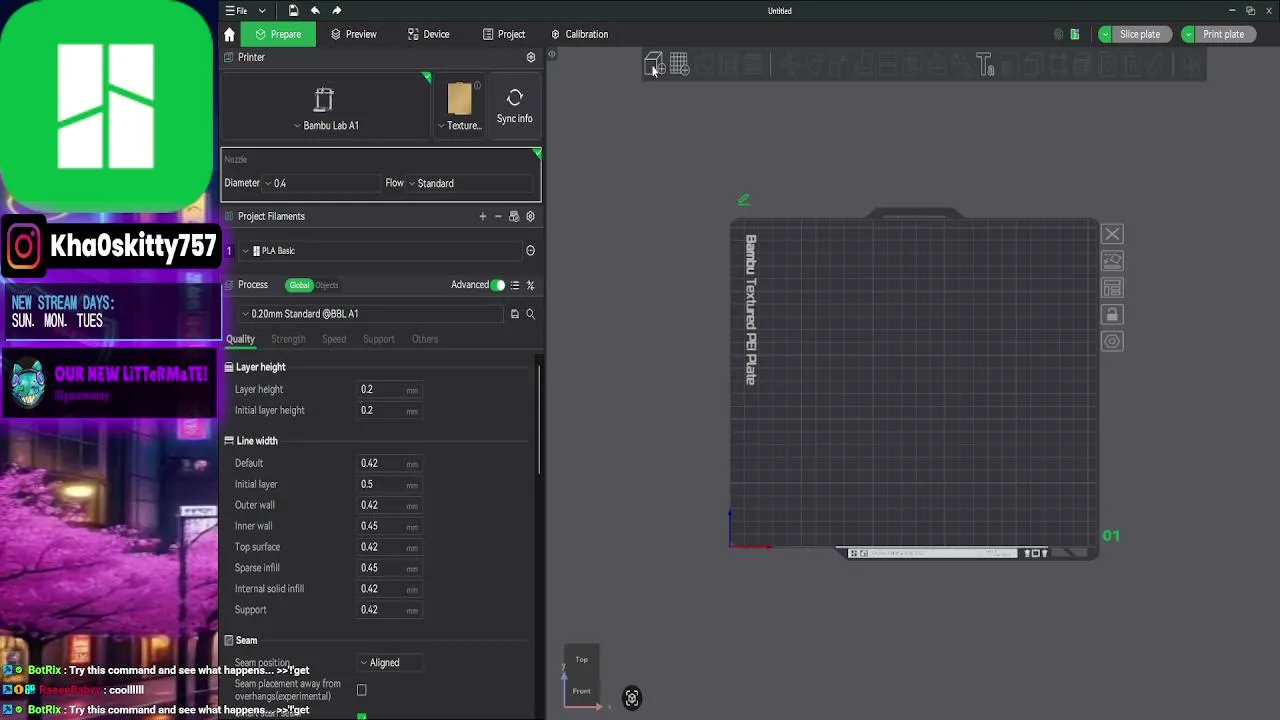Open the Strength settings tab

(x=288, y=339)
